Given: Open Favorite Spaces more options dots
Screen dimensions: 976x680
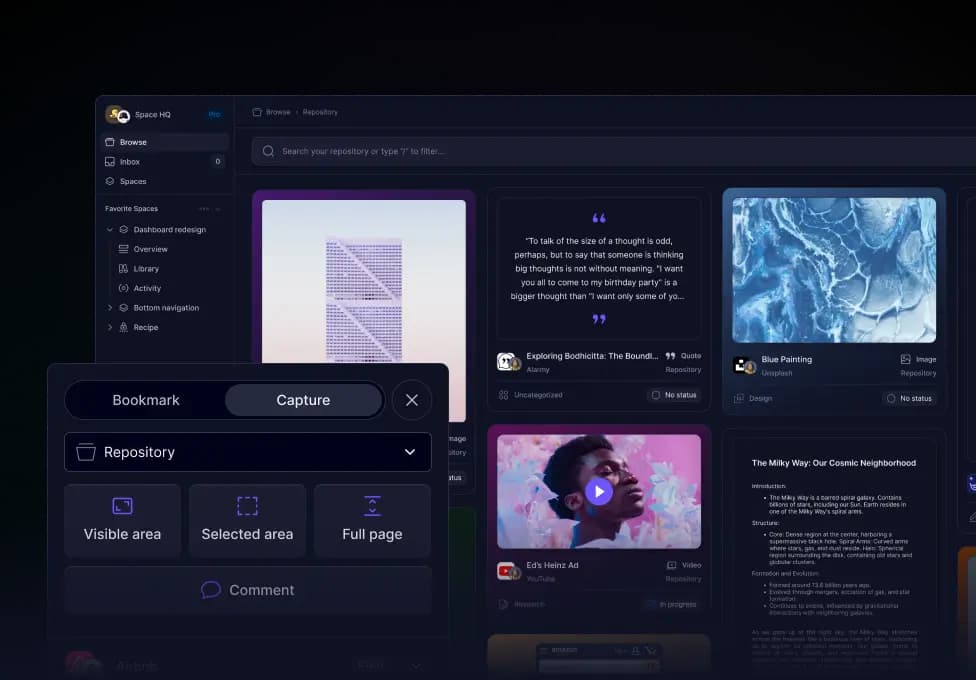Looking at the screenshot, I should point(204,209).
